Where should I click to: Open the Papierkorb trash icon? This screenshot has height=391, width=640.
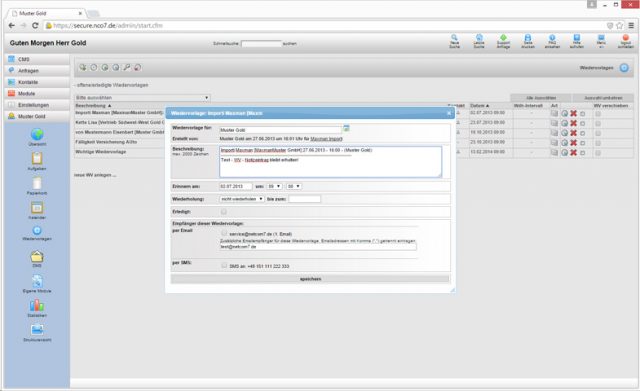37,183
